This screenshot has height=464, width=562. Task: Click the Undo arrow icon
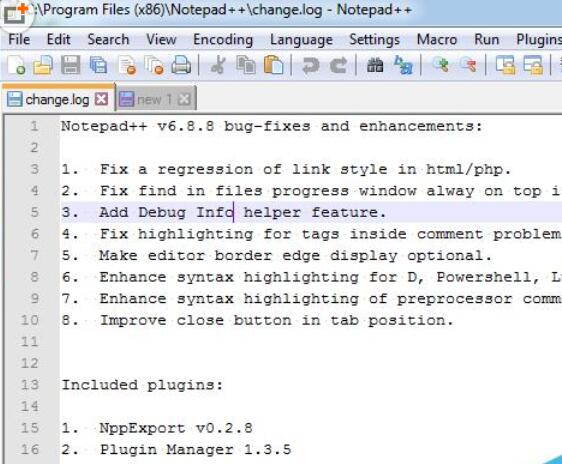pos(310,65)
